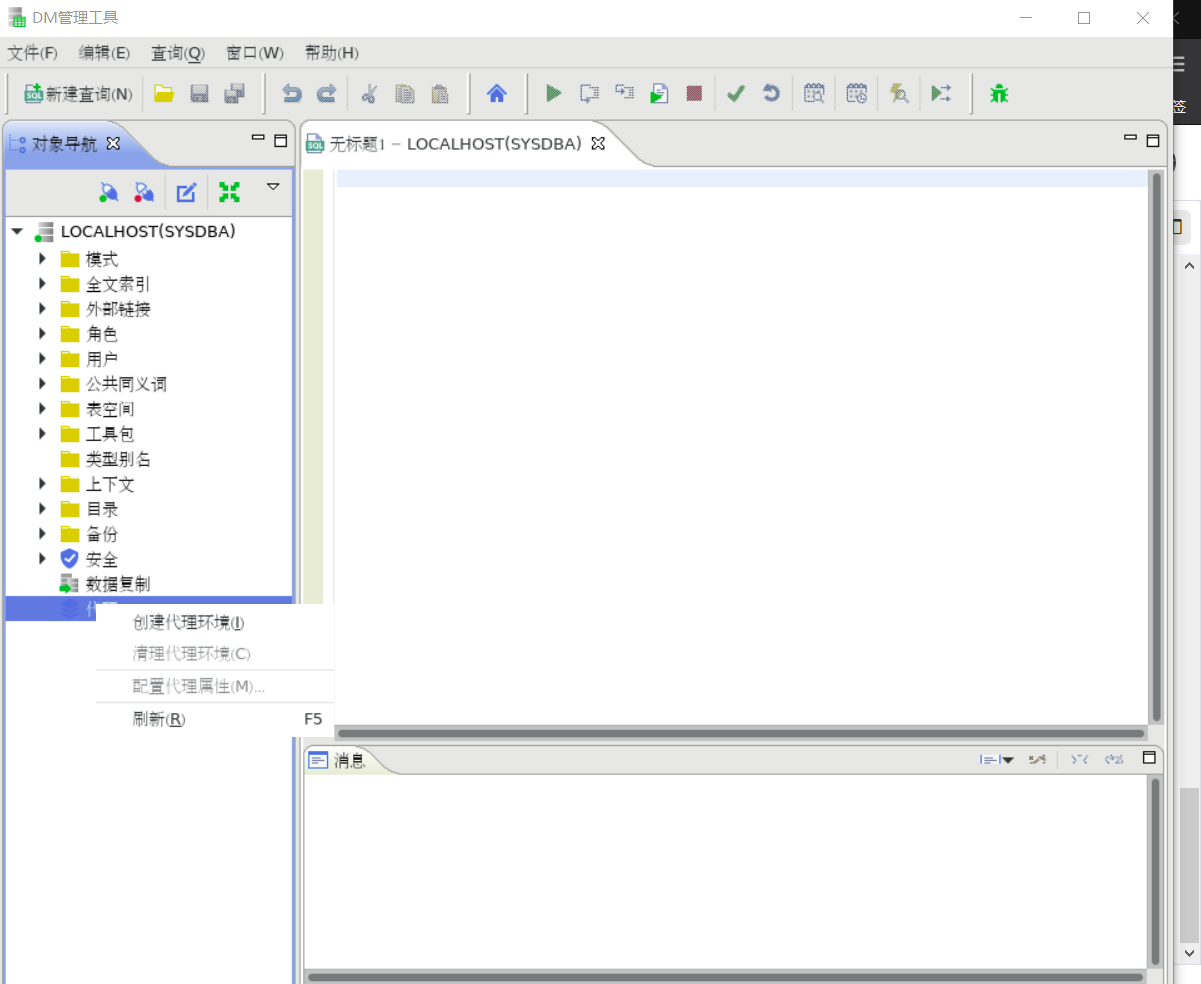The image size is (1201, 984).
Task: Choose 刷新(R) in the context menu
Action: (159, 719)
